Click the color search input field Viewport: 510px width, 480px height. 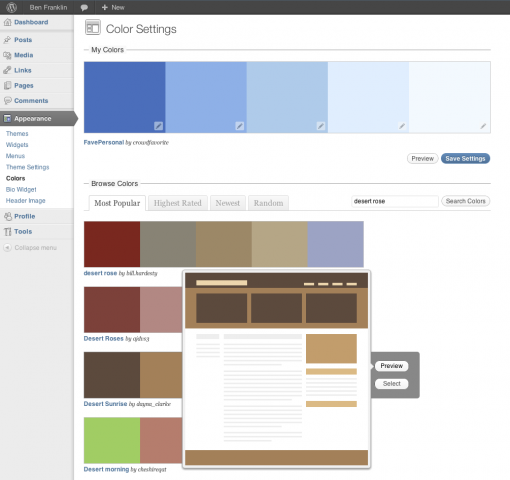[x=395, y=201]
